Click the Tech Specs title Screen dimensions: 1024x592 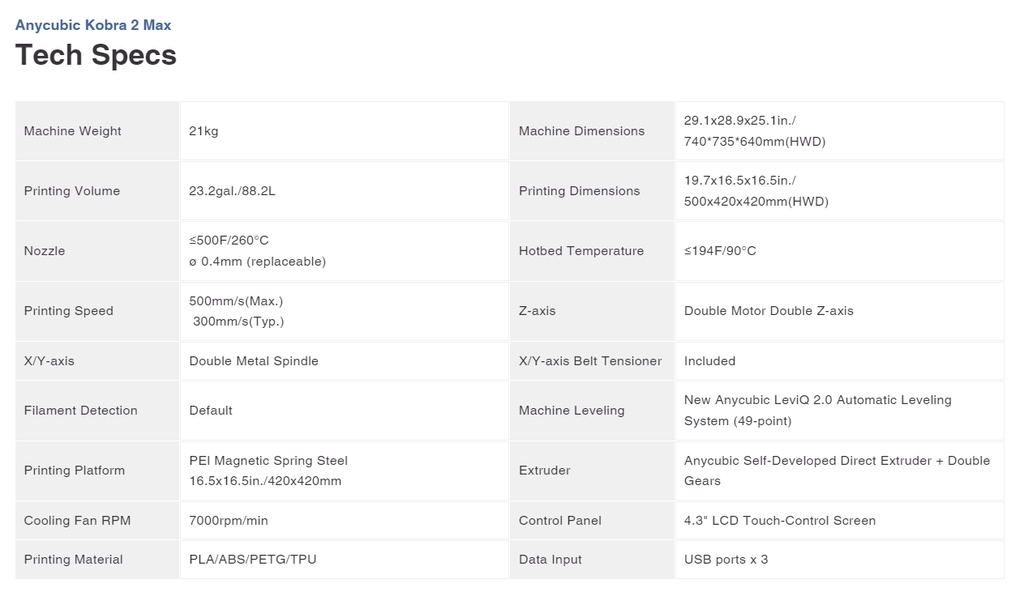click(x=96, y=55)
